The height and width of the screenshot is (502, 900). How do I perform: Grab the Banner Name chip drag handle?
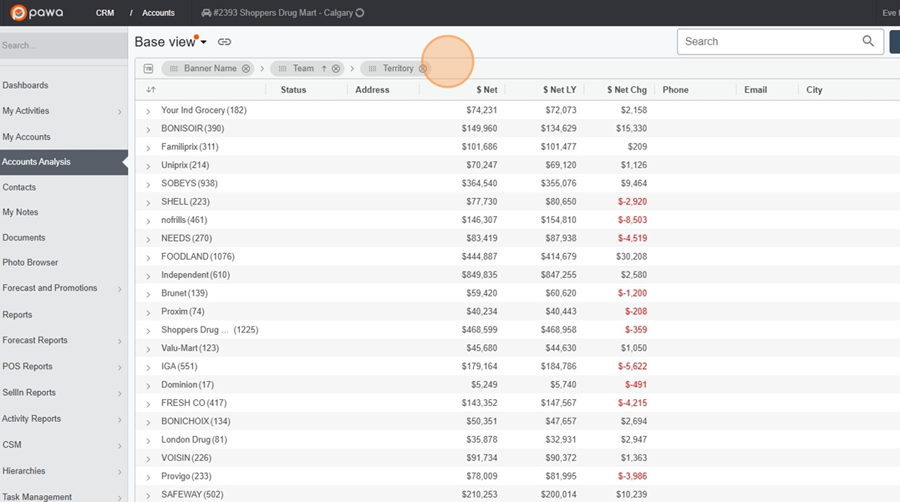[174, 68]
